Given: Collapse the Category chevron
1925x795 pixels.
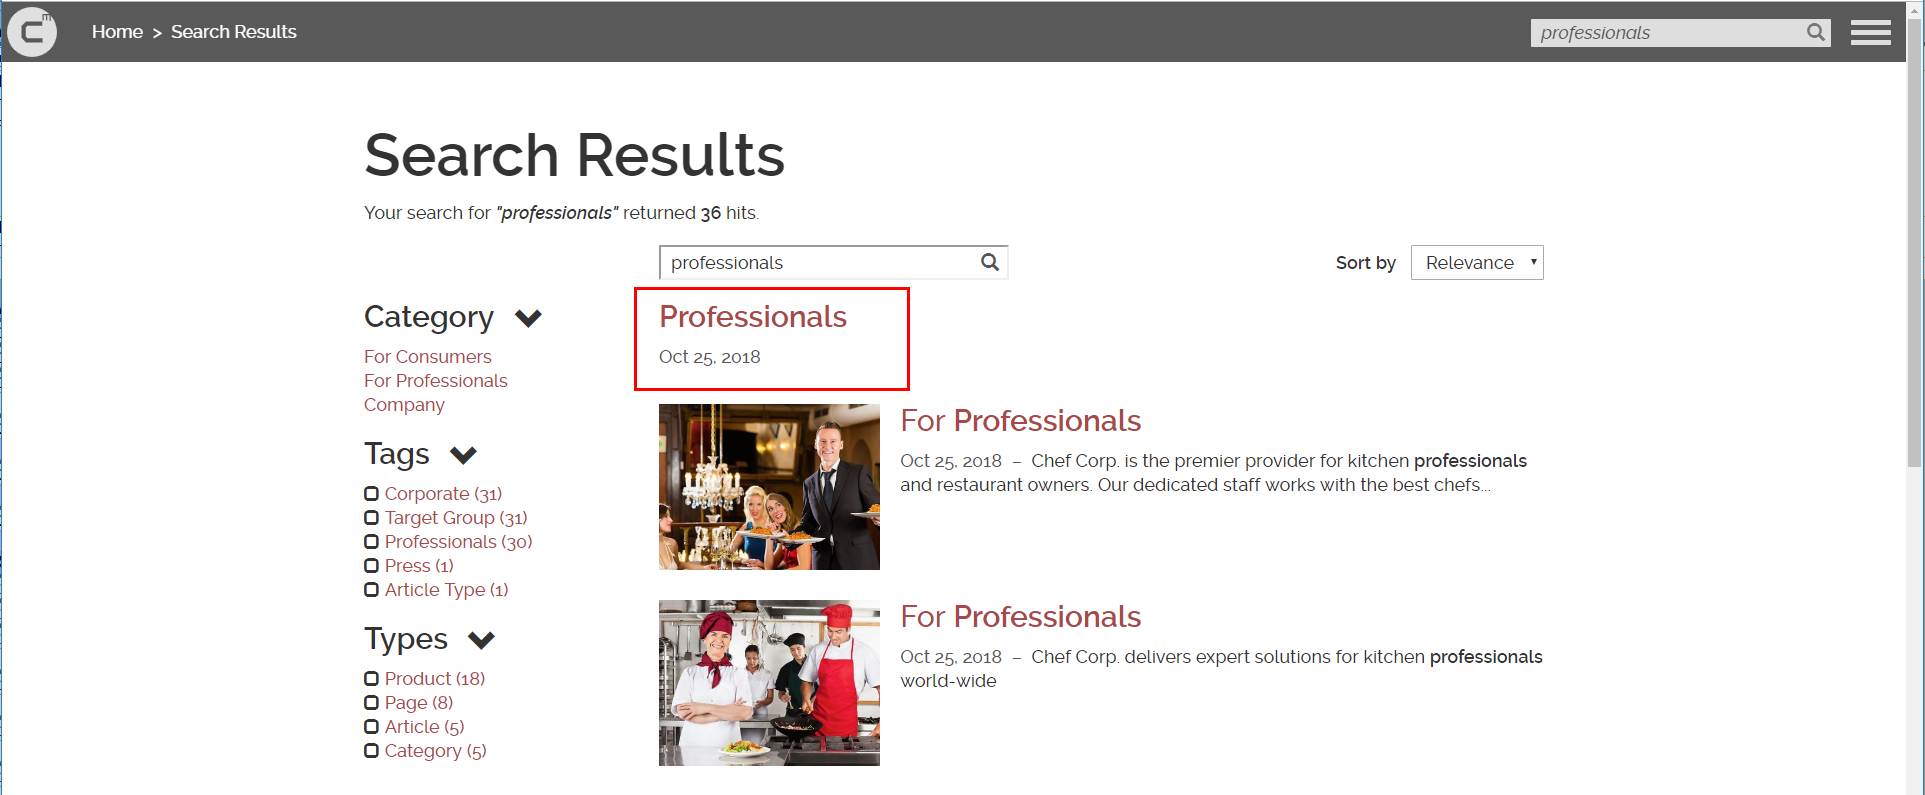Looking at the screenshot, I should click(x=528, y=318).
